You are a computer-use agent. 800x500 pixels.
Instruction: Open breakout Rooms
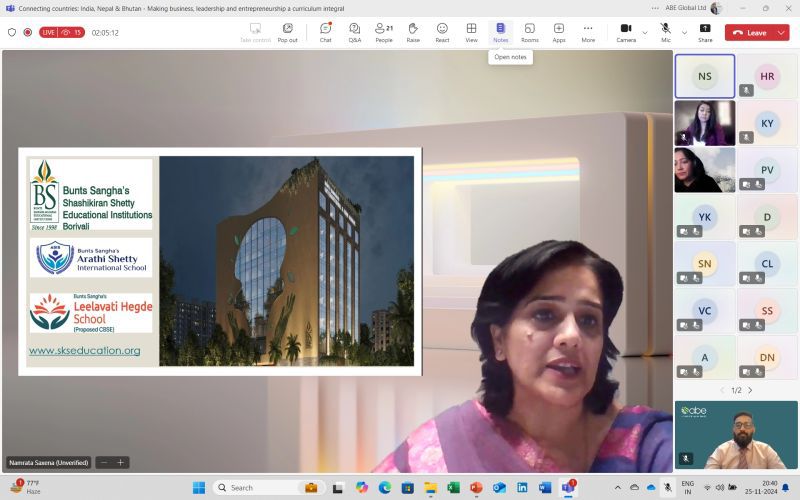pos(530,32)
